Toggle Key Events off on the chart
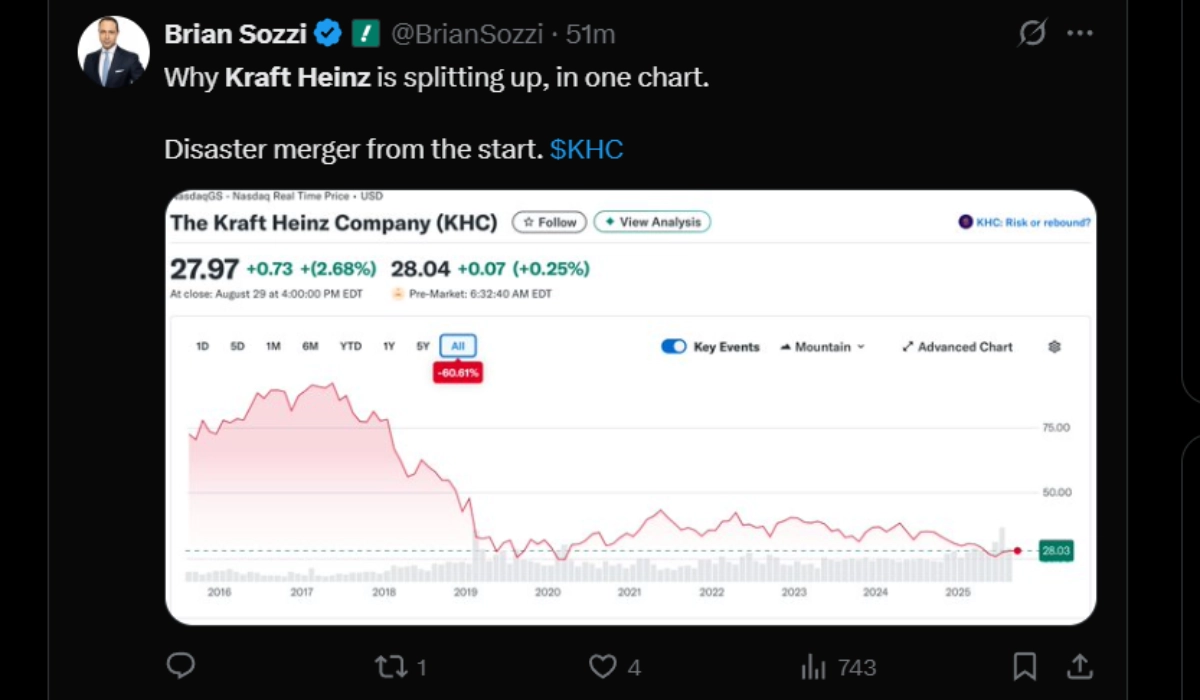1200x700 pixels. (672, 346)
